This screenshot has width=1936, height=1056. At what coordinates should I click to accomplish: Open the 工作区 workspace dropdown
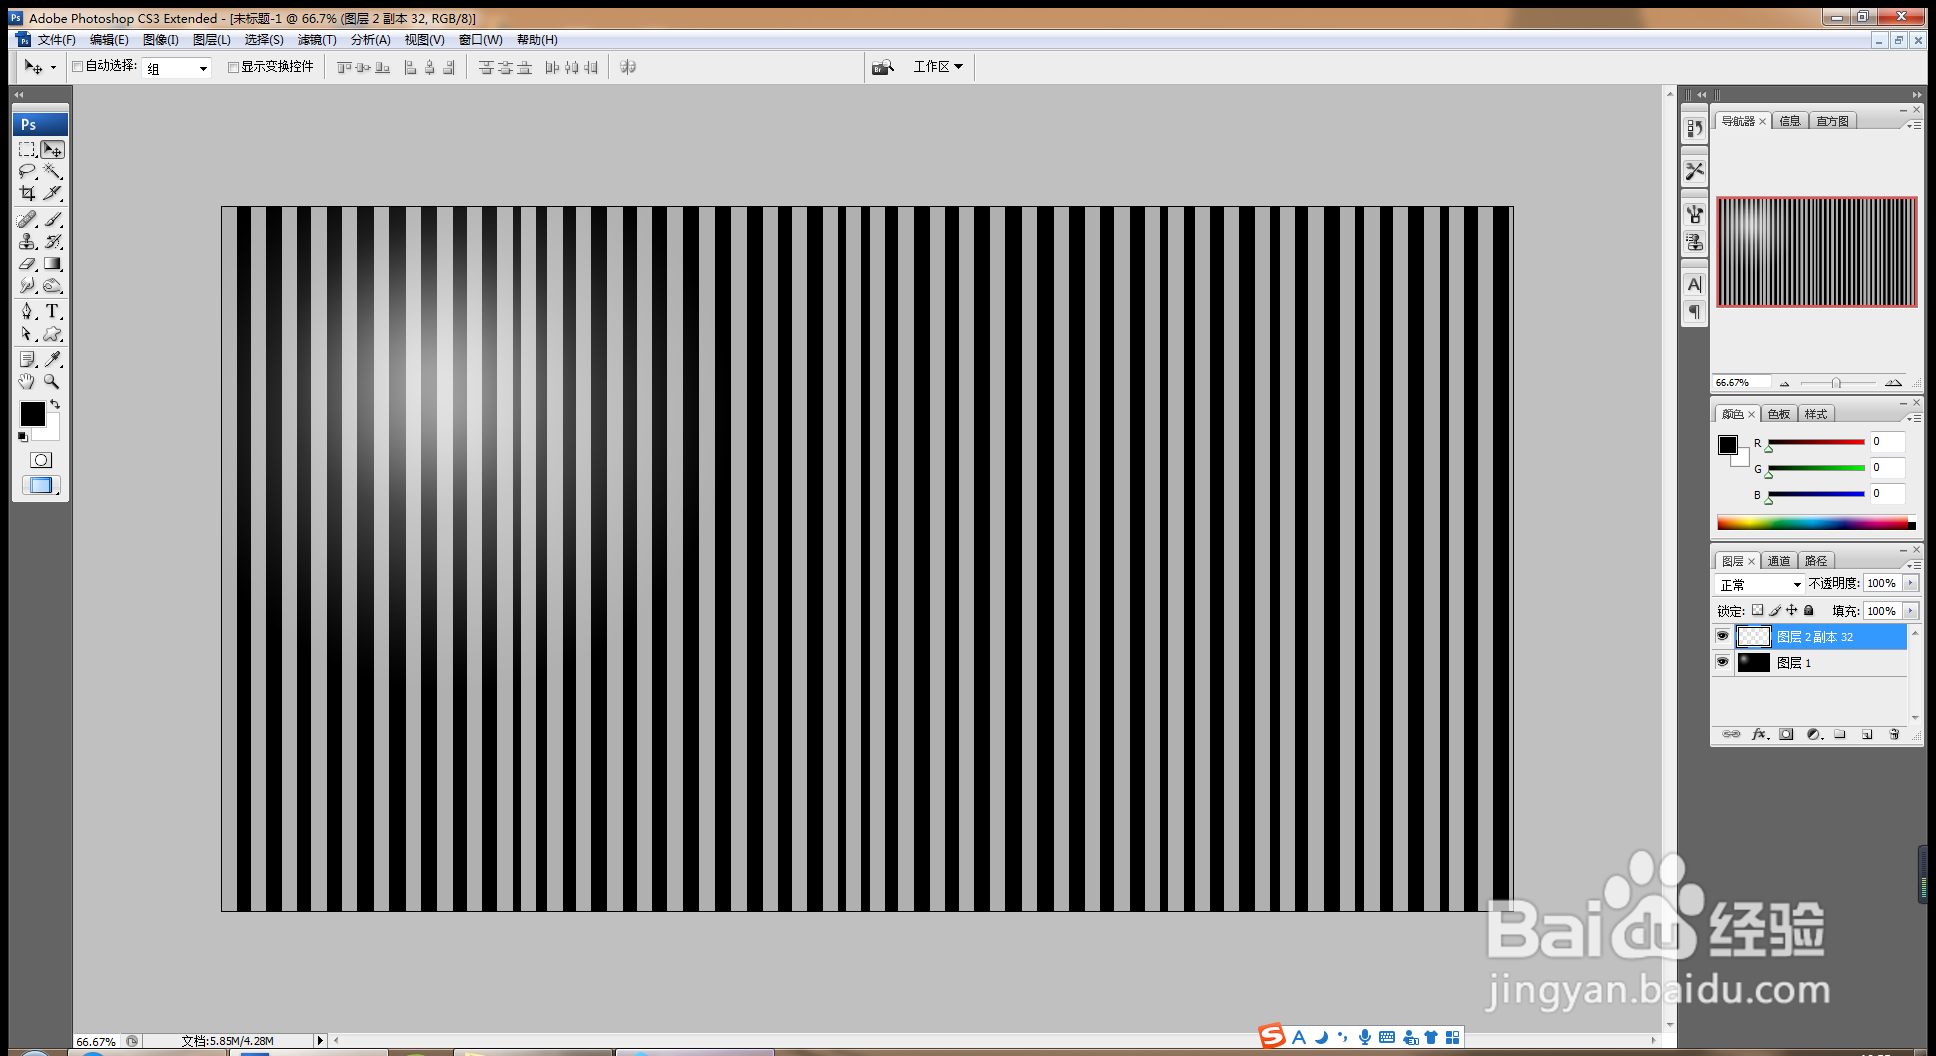pos(938,67)
